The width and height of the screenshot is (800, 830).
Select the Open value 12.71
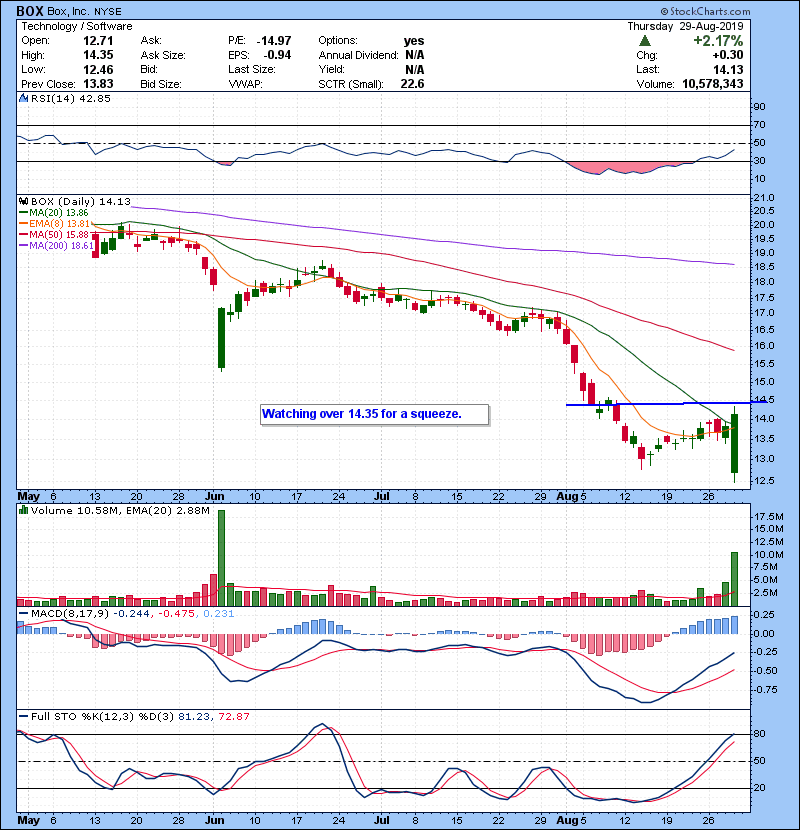[x=98, y=41]
